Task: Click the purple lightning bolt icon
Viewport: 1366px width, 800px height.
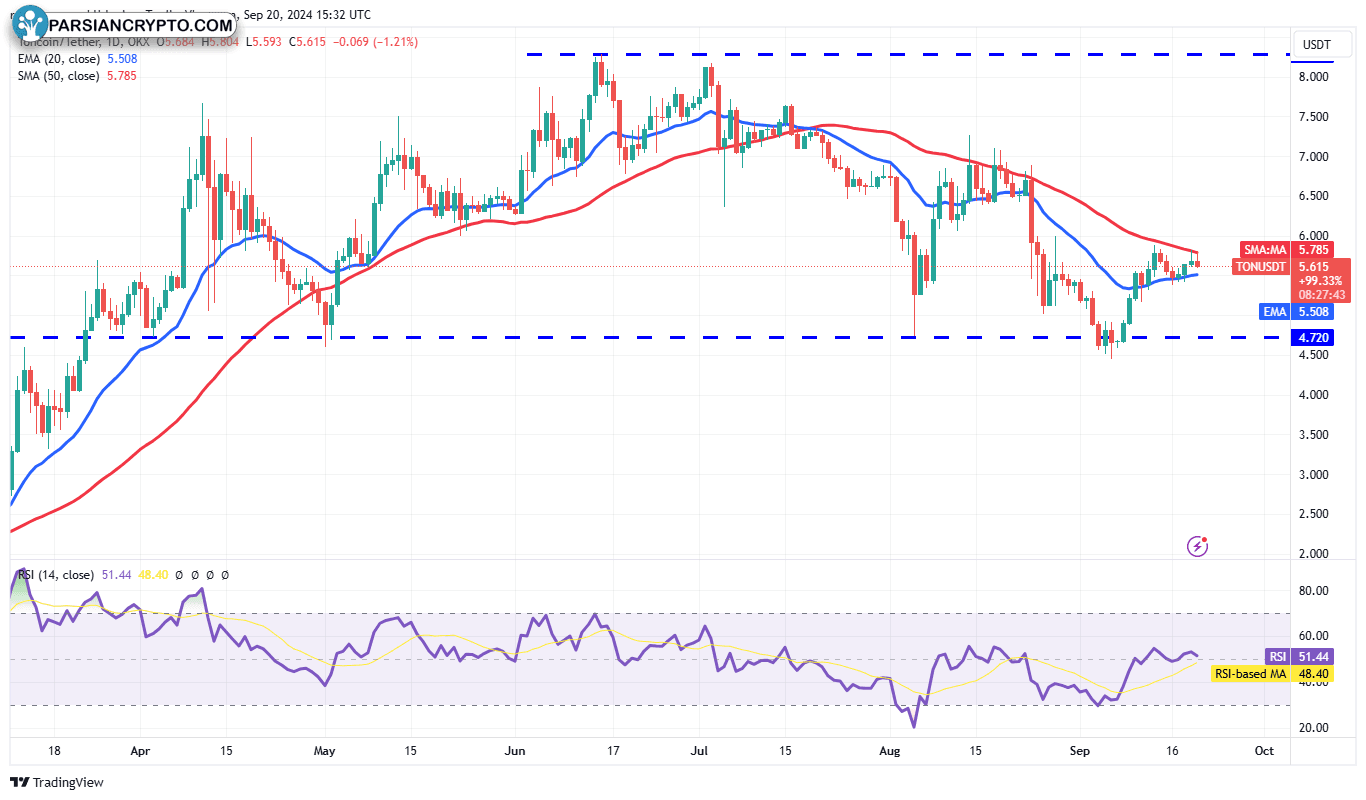Action: coord(1198,546)
